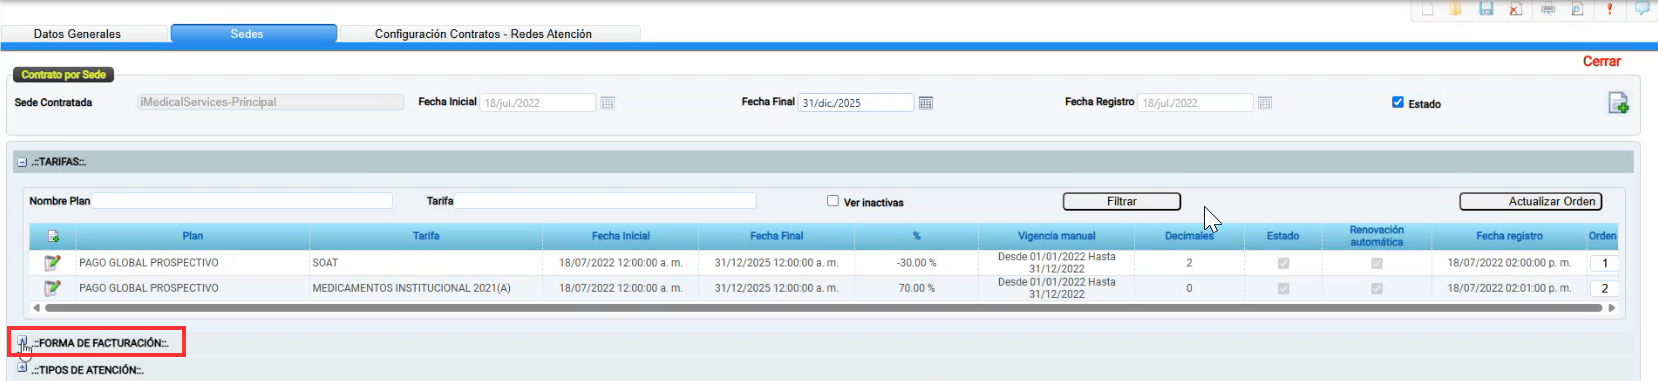Viewport: 1658px width, 381px height.
Task: Collapse the TARIFAS section
Action: coord(22,162)
